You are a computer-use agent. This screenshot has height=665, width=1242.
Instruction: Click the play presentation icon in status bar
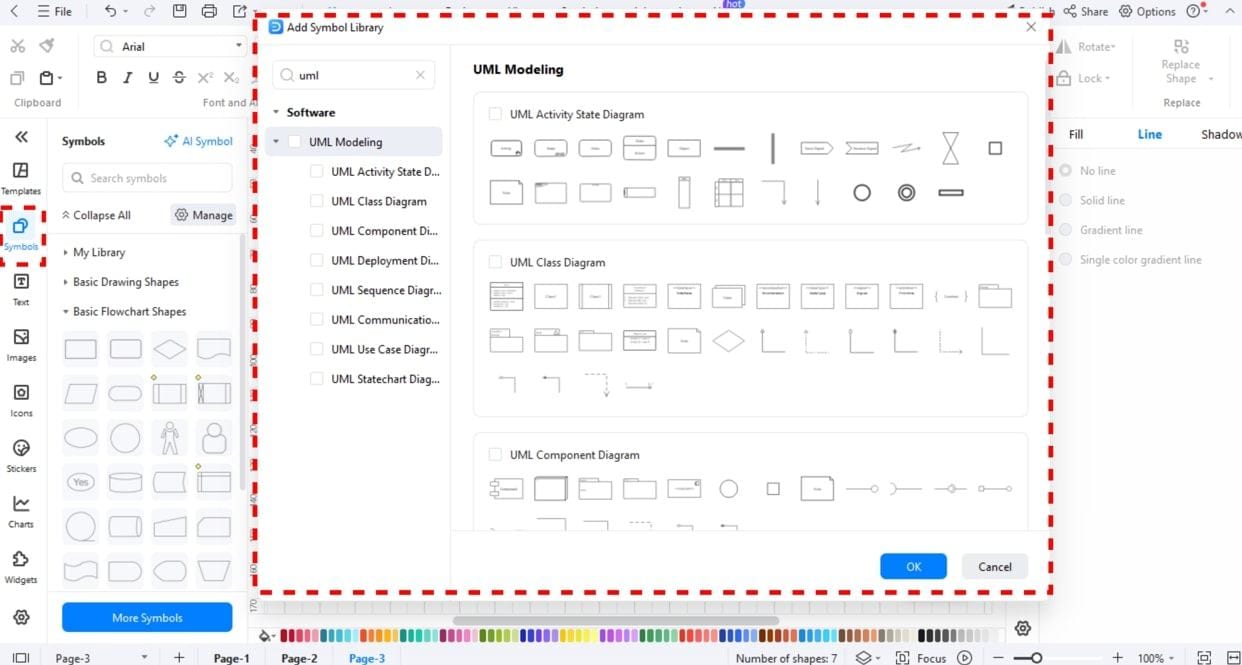pyautogui.click(x=964, y=658)
